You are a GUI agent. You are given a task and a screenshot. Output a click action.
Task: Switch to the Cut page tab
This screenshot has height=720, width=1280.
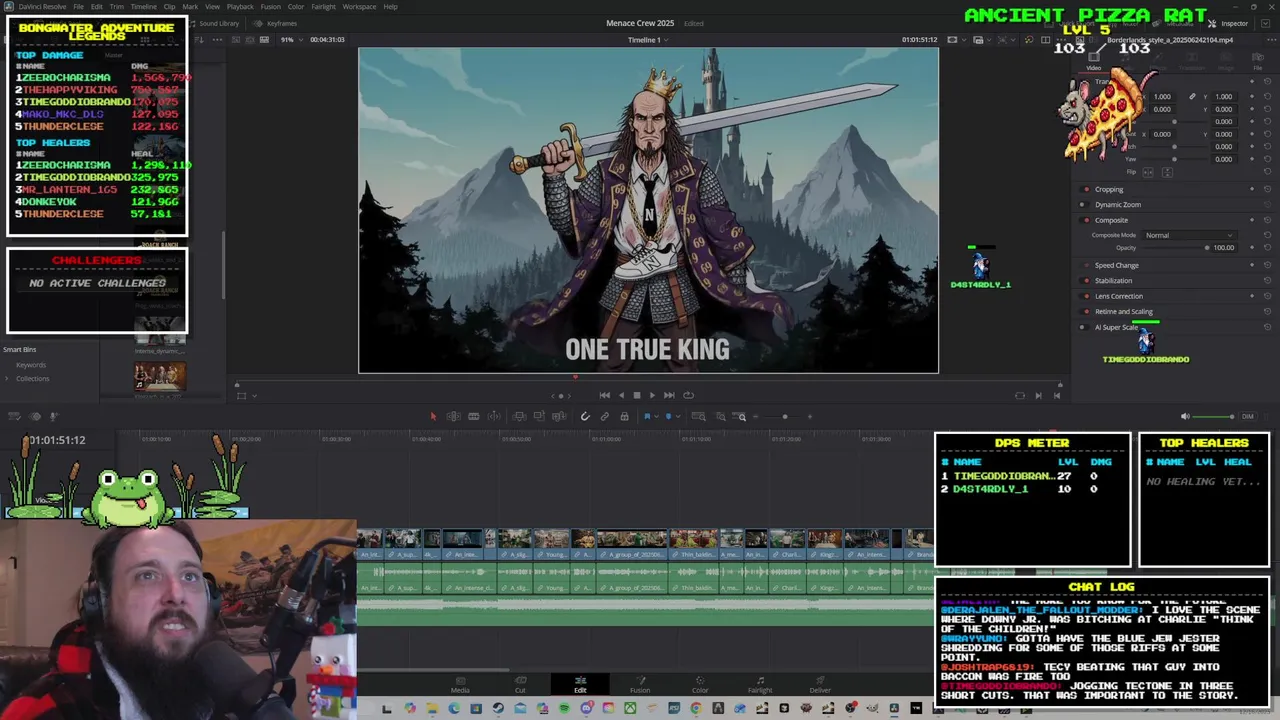point(520,685)
